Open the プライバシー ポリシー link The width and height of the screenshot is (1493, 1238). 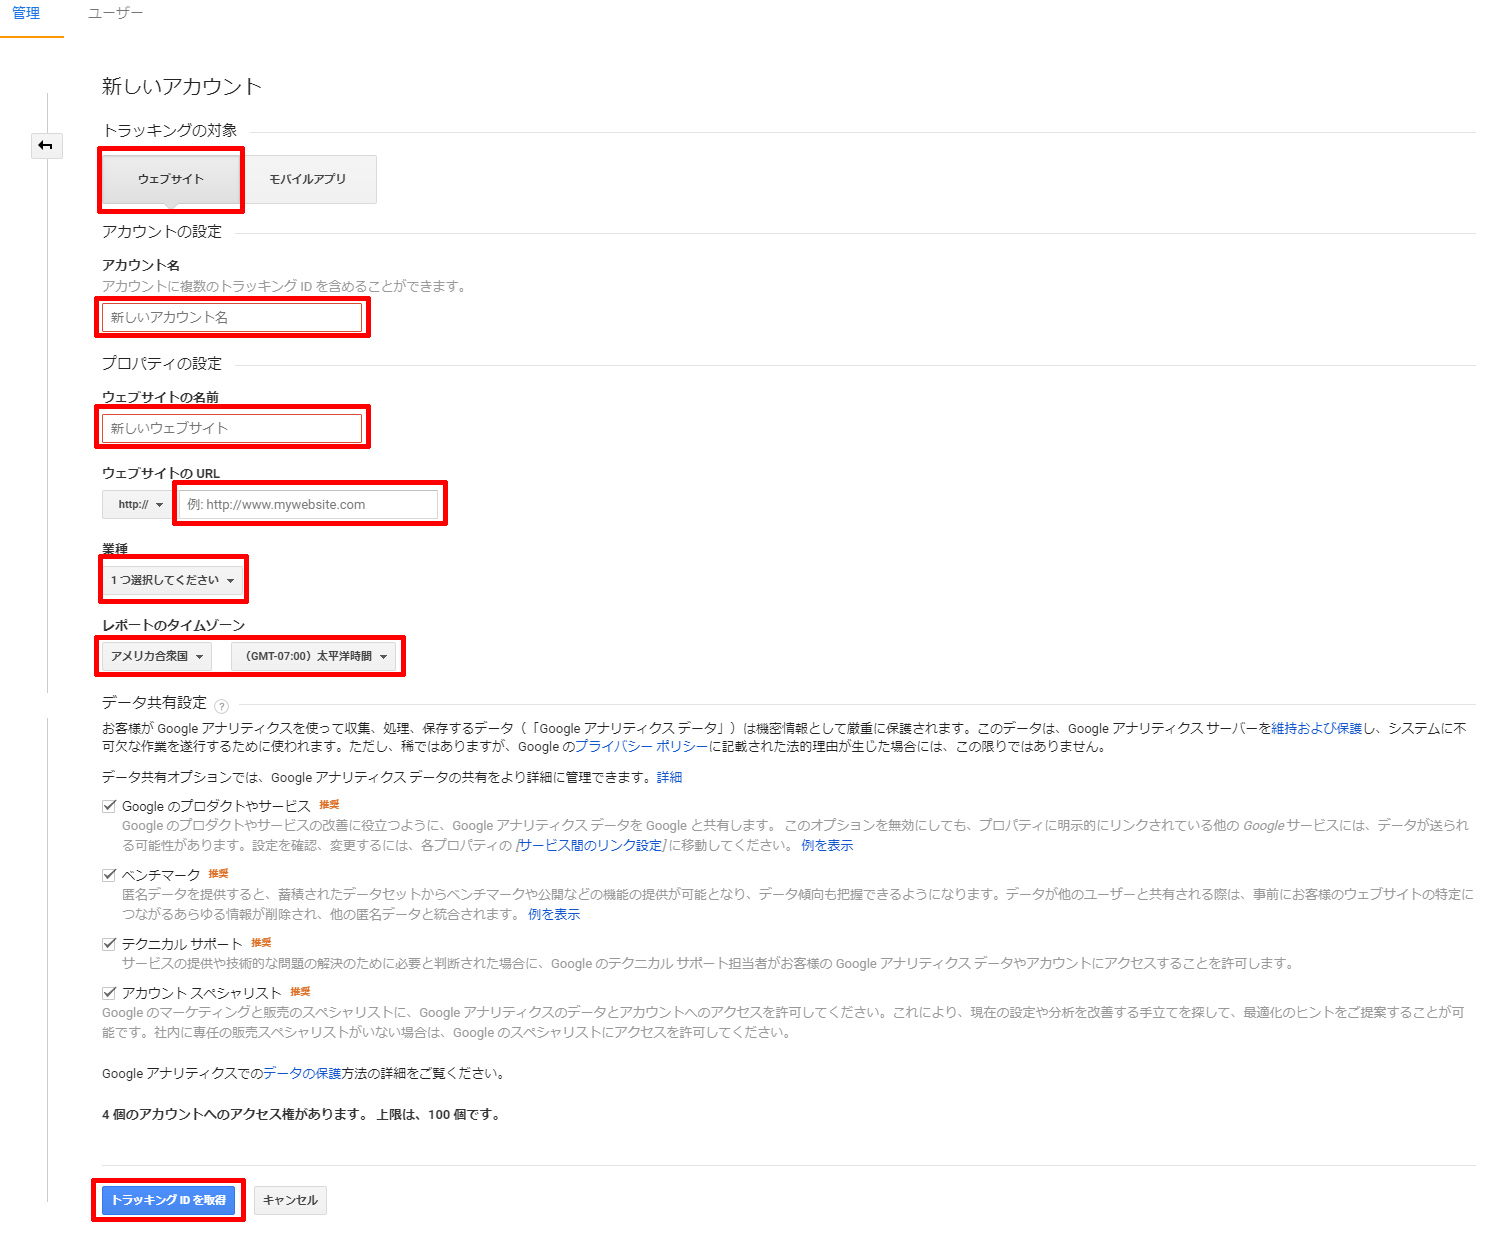point(642,747)
